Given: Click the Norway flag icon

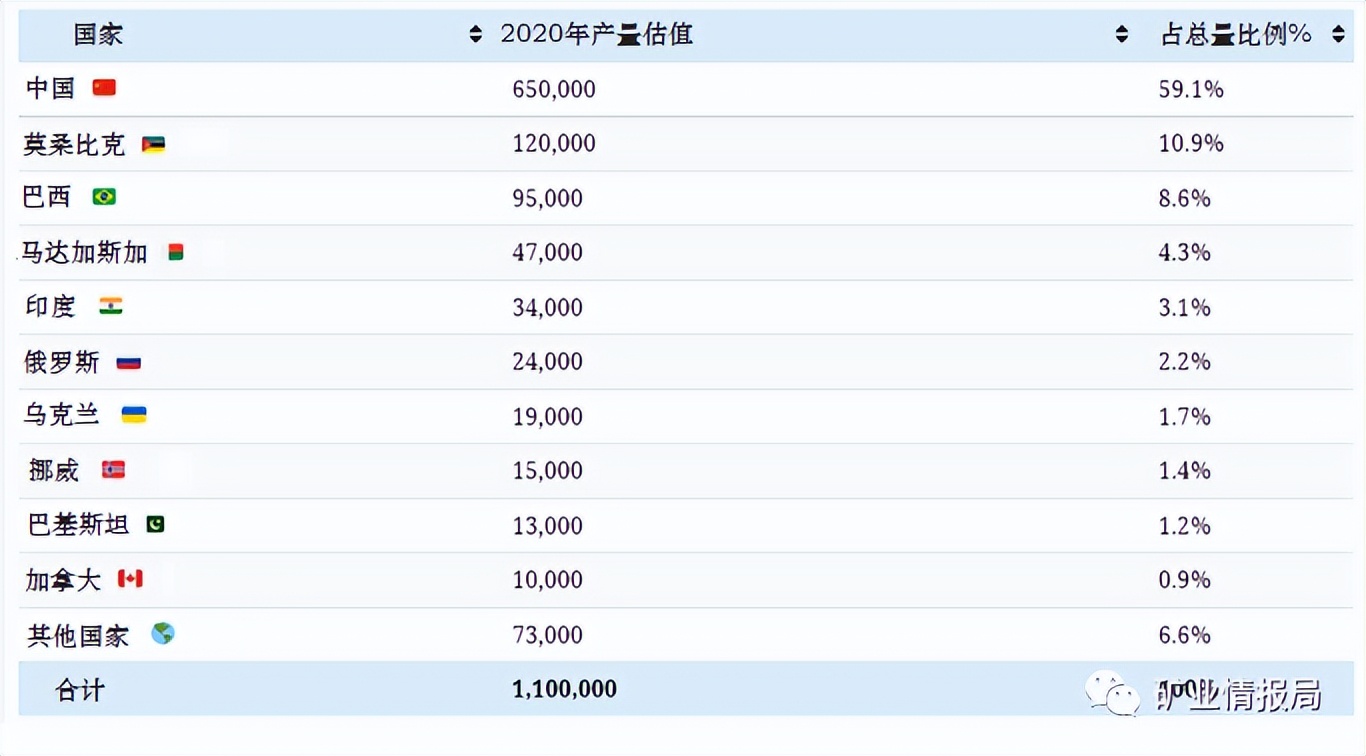Looking at the screenshot, I should (x=114, y=470).
